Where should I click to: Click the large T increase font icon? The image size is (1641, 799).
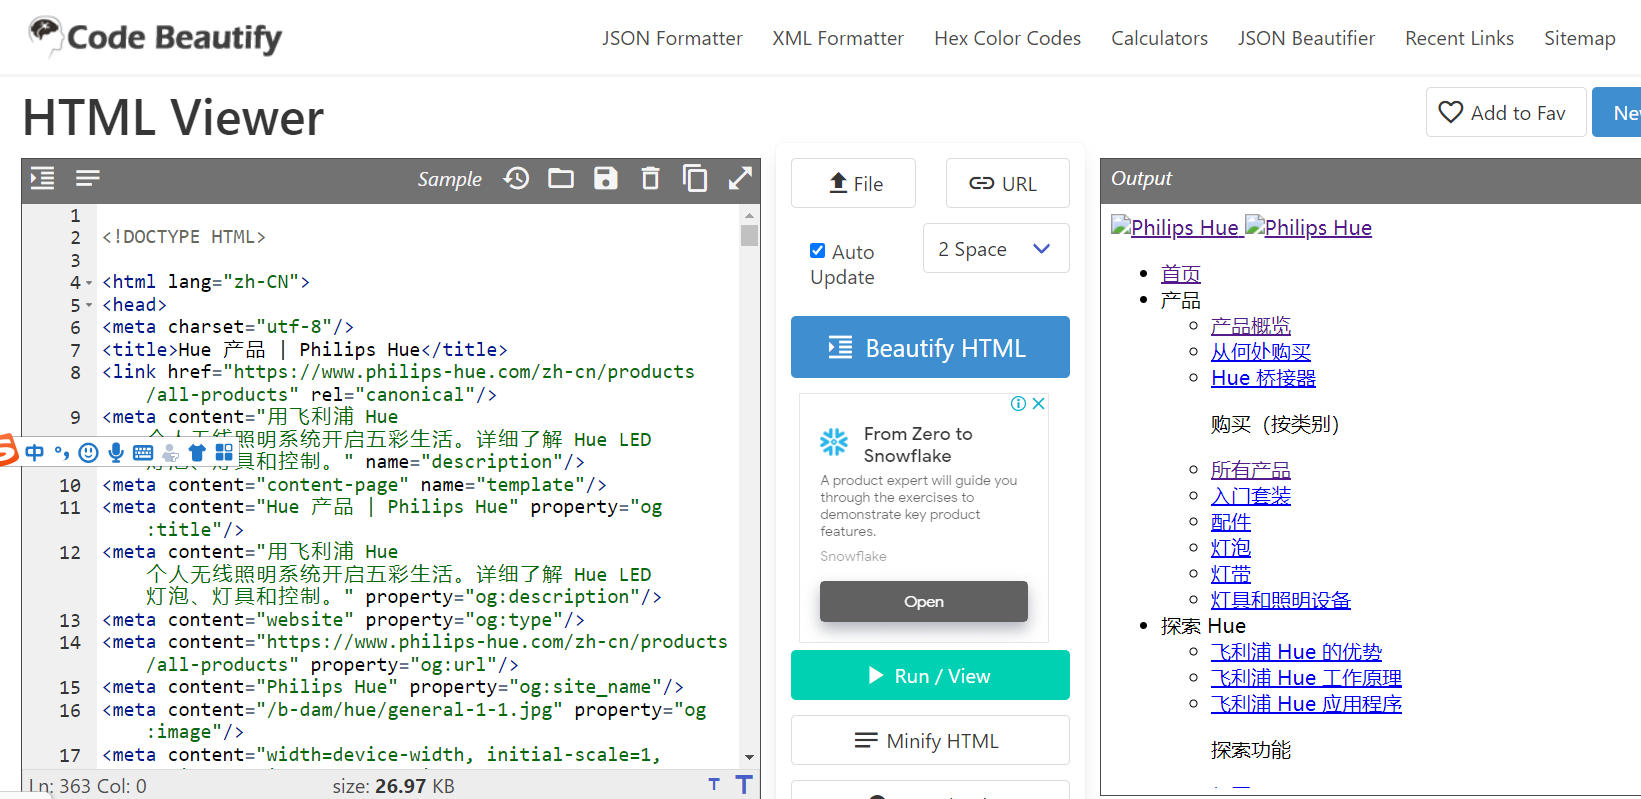point(743,785)
